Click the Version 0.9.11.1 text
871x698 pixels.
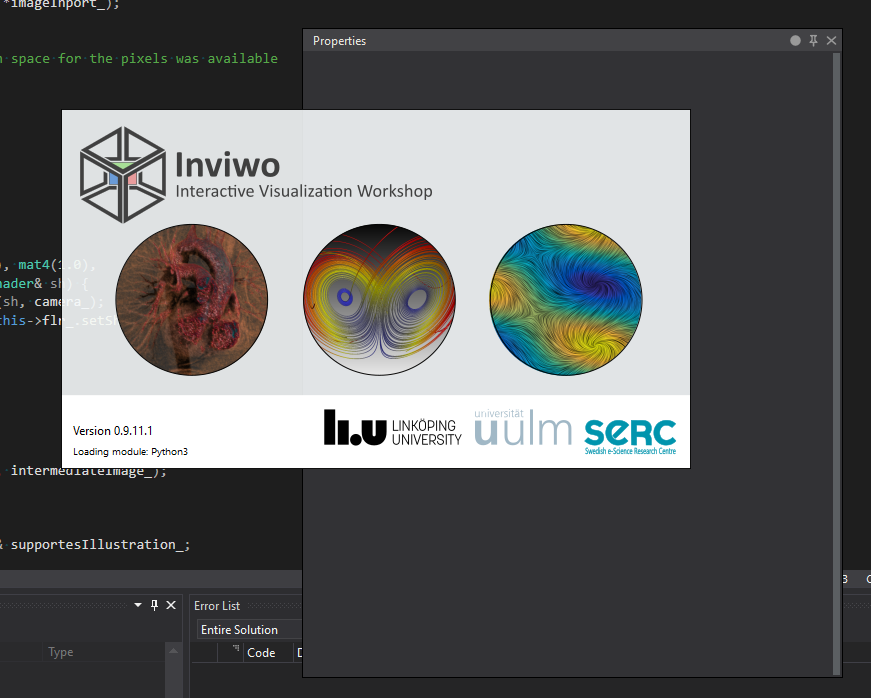[x=113, y=431]
